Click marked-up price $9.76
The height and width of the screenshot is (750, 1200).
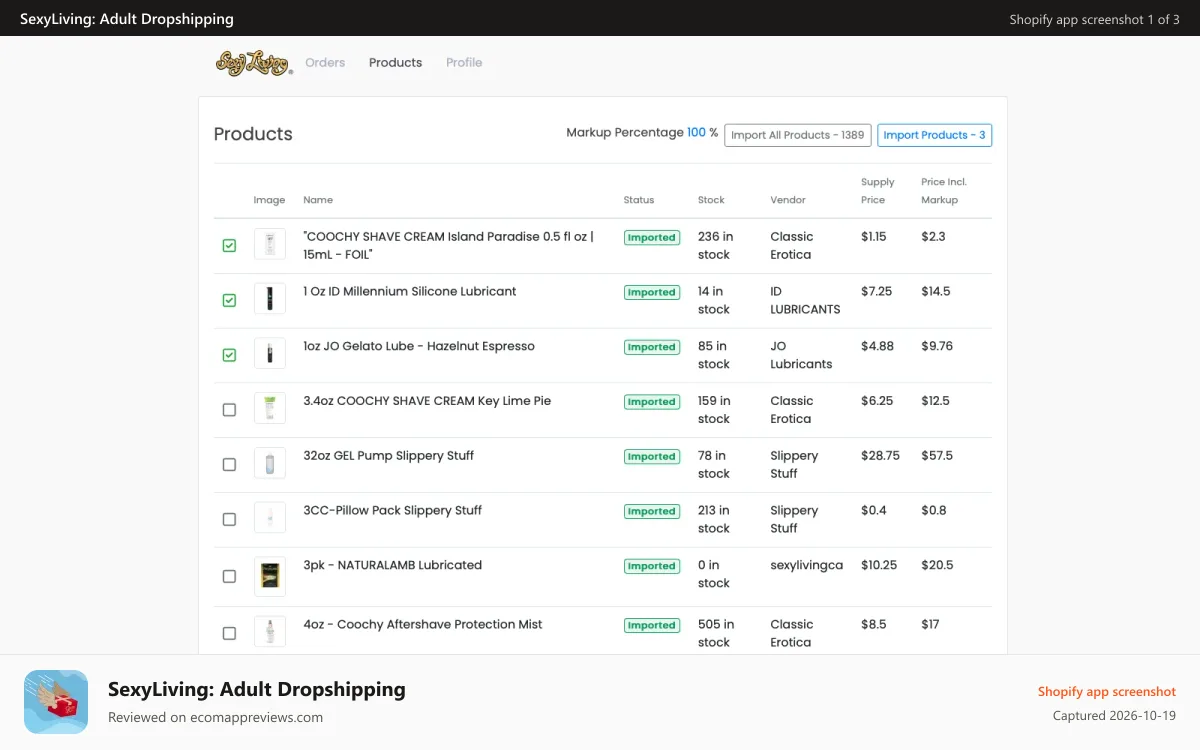937,346
